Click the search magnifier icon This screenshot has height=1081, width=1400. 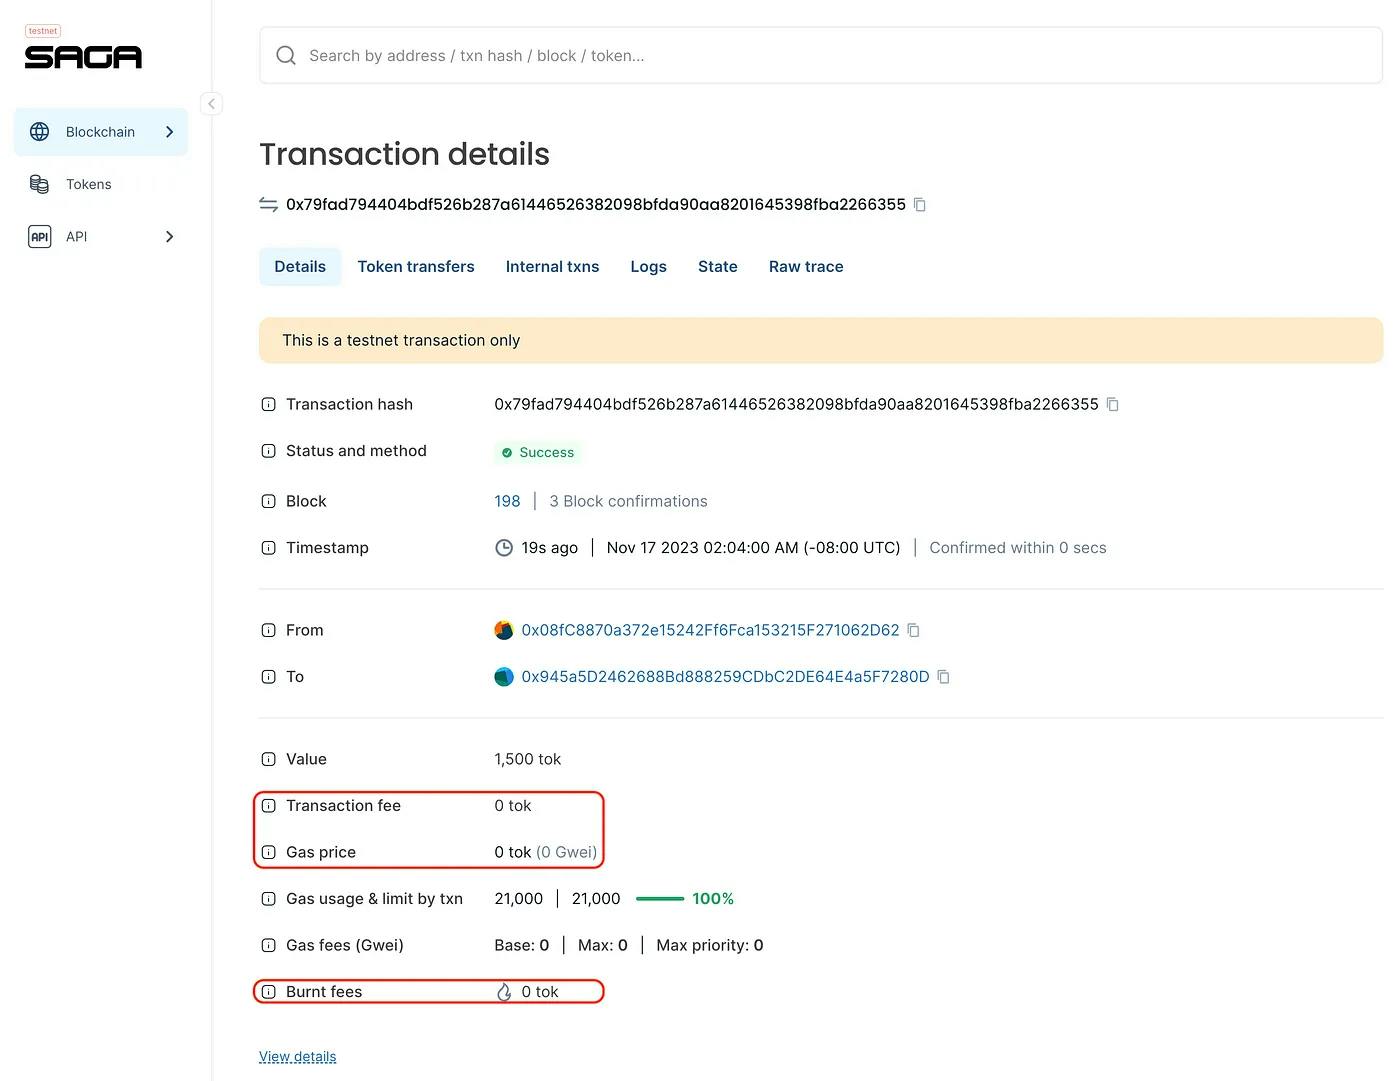(286, 56)
